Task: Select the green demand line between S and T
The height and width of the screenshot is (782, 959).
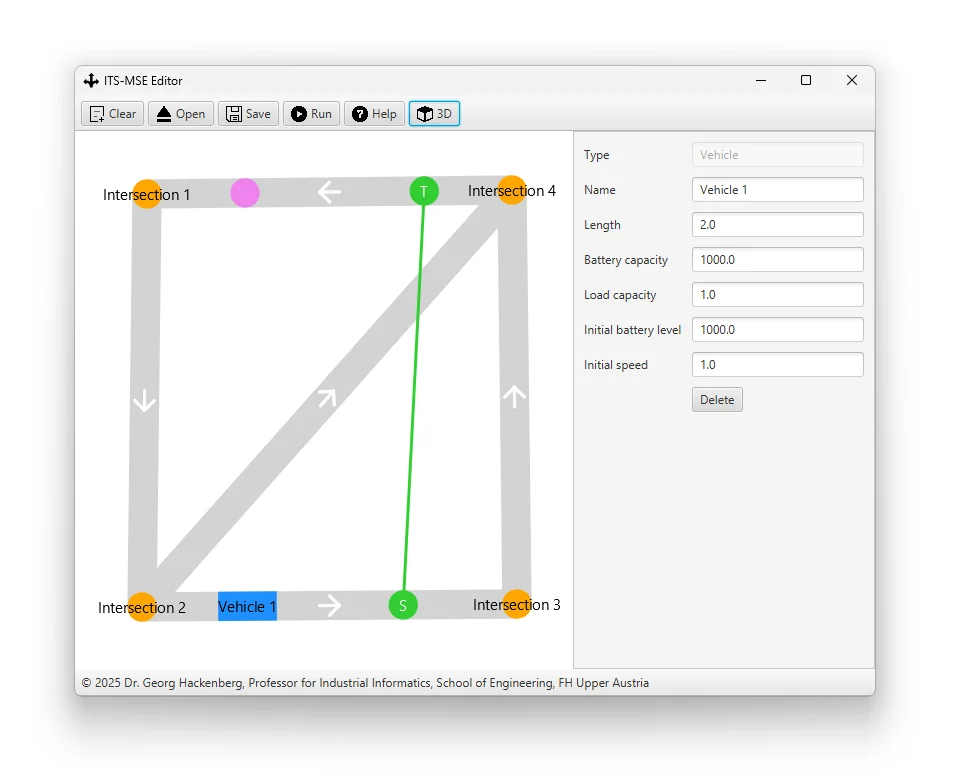Action: point(413,398)
